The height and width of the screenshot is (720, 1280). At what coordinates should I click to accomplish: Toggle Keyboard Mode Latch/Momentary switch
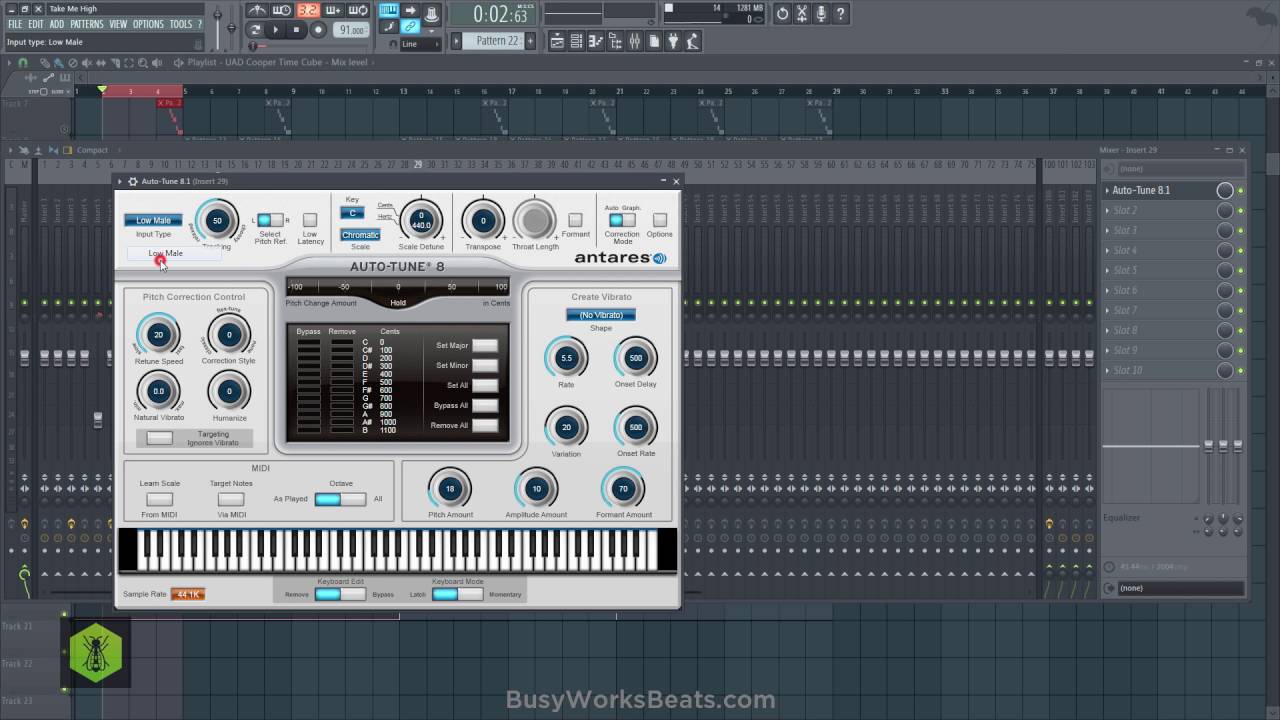pos(458,594)
